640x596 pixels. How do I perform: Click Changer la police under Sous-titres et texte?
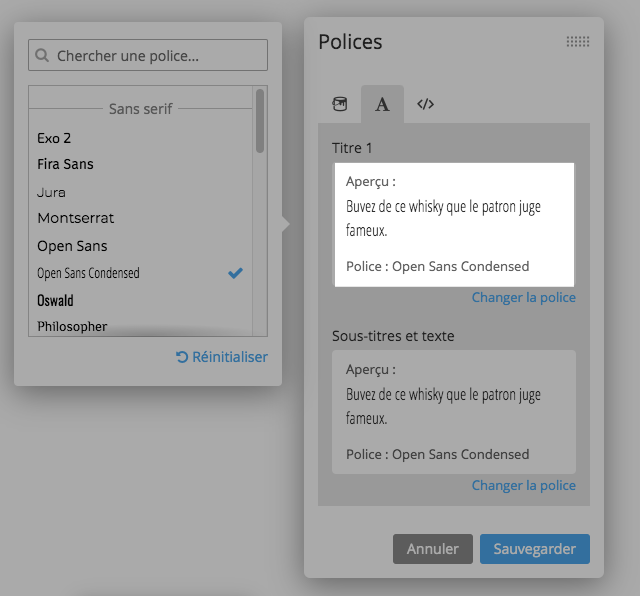524,485
